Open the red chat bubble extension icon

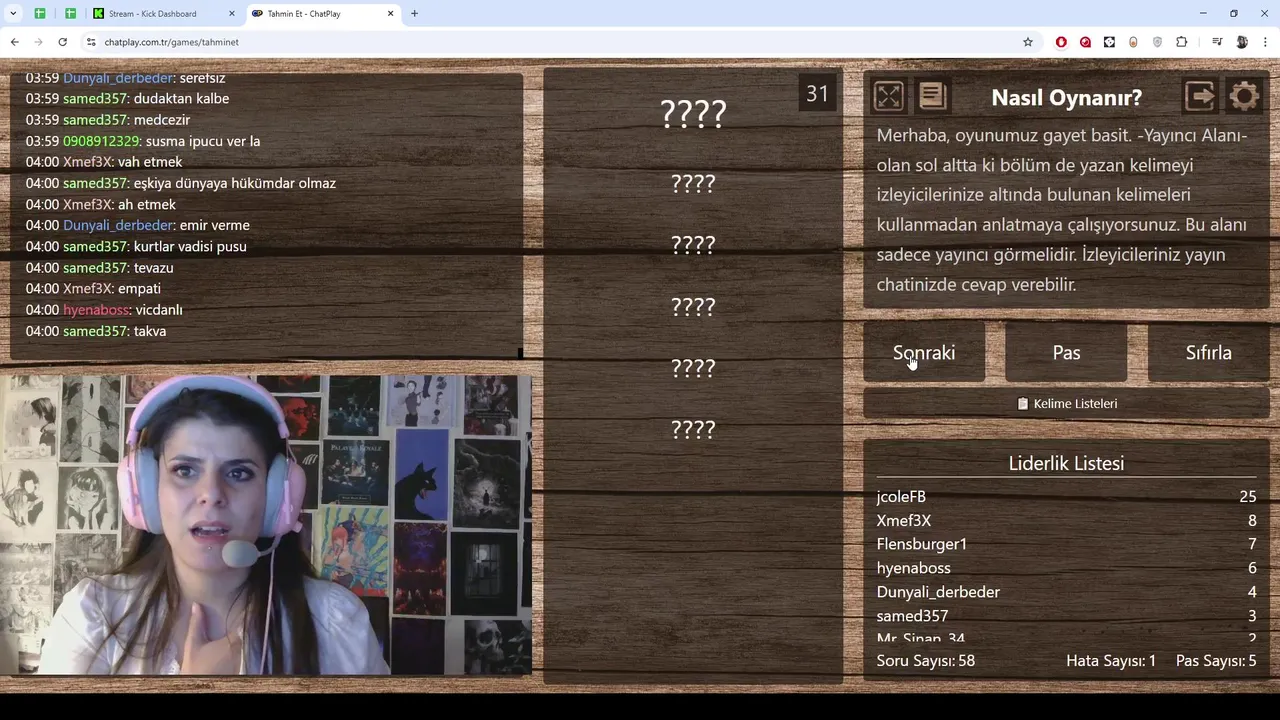click(x=1085, y=42)
